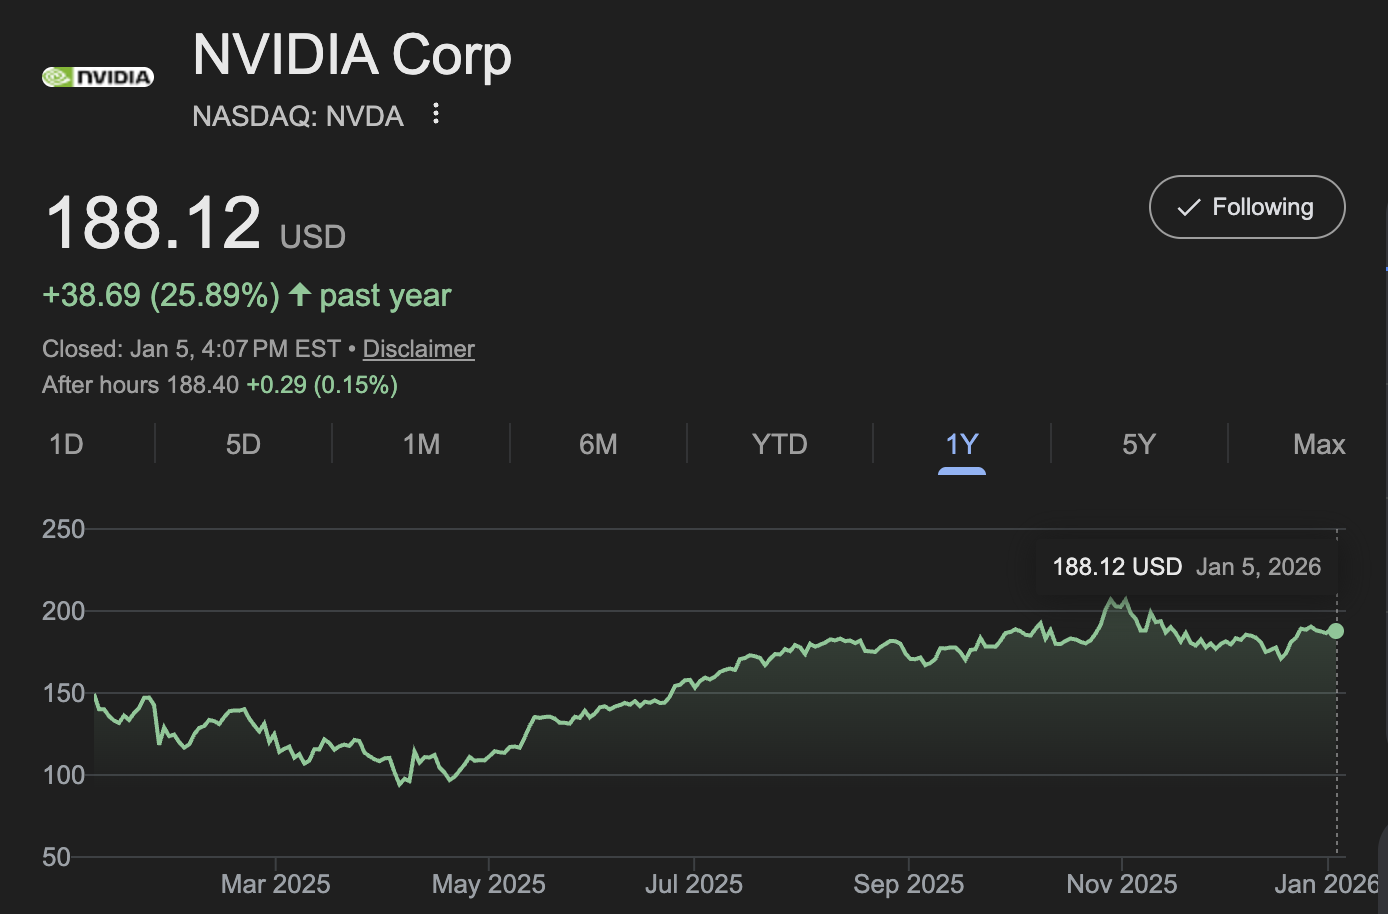Open the three-dot options menu
The image size is (1388, 914).
pyautogui.click(x=435, y=114)
